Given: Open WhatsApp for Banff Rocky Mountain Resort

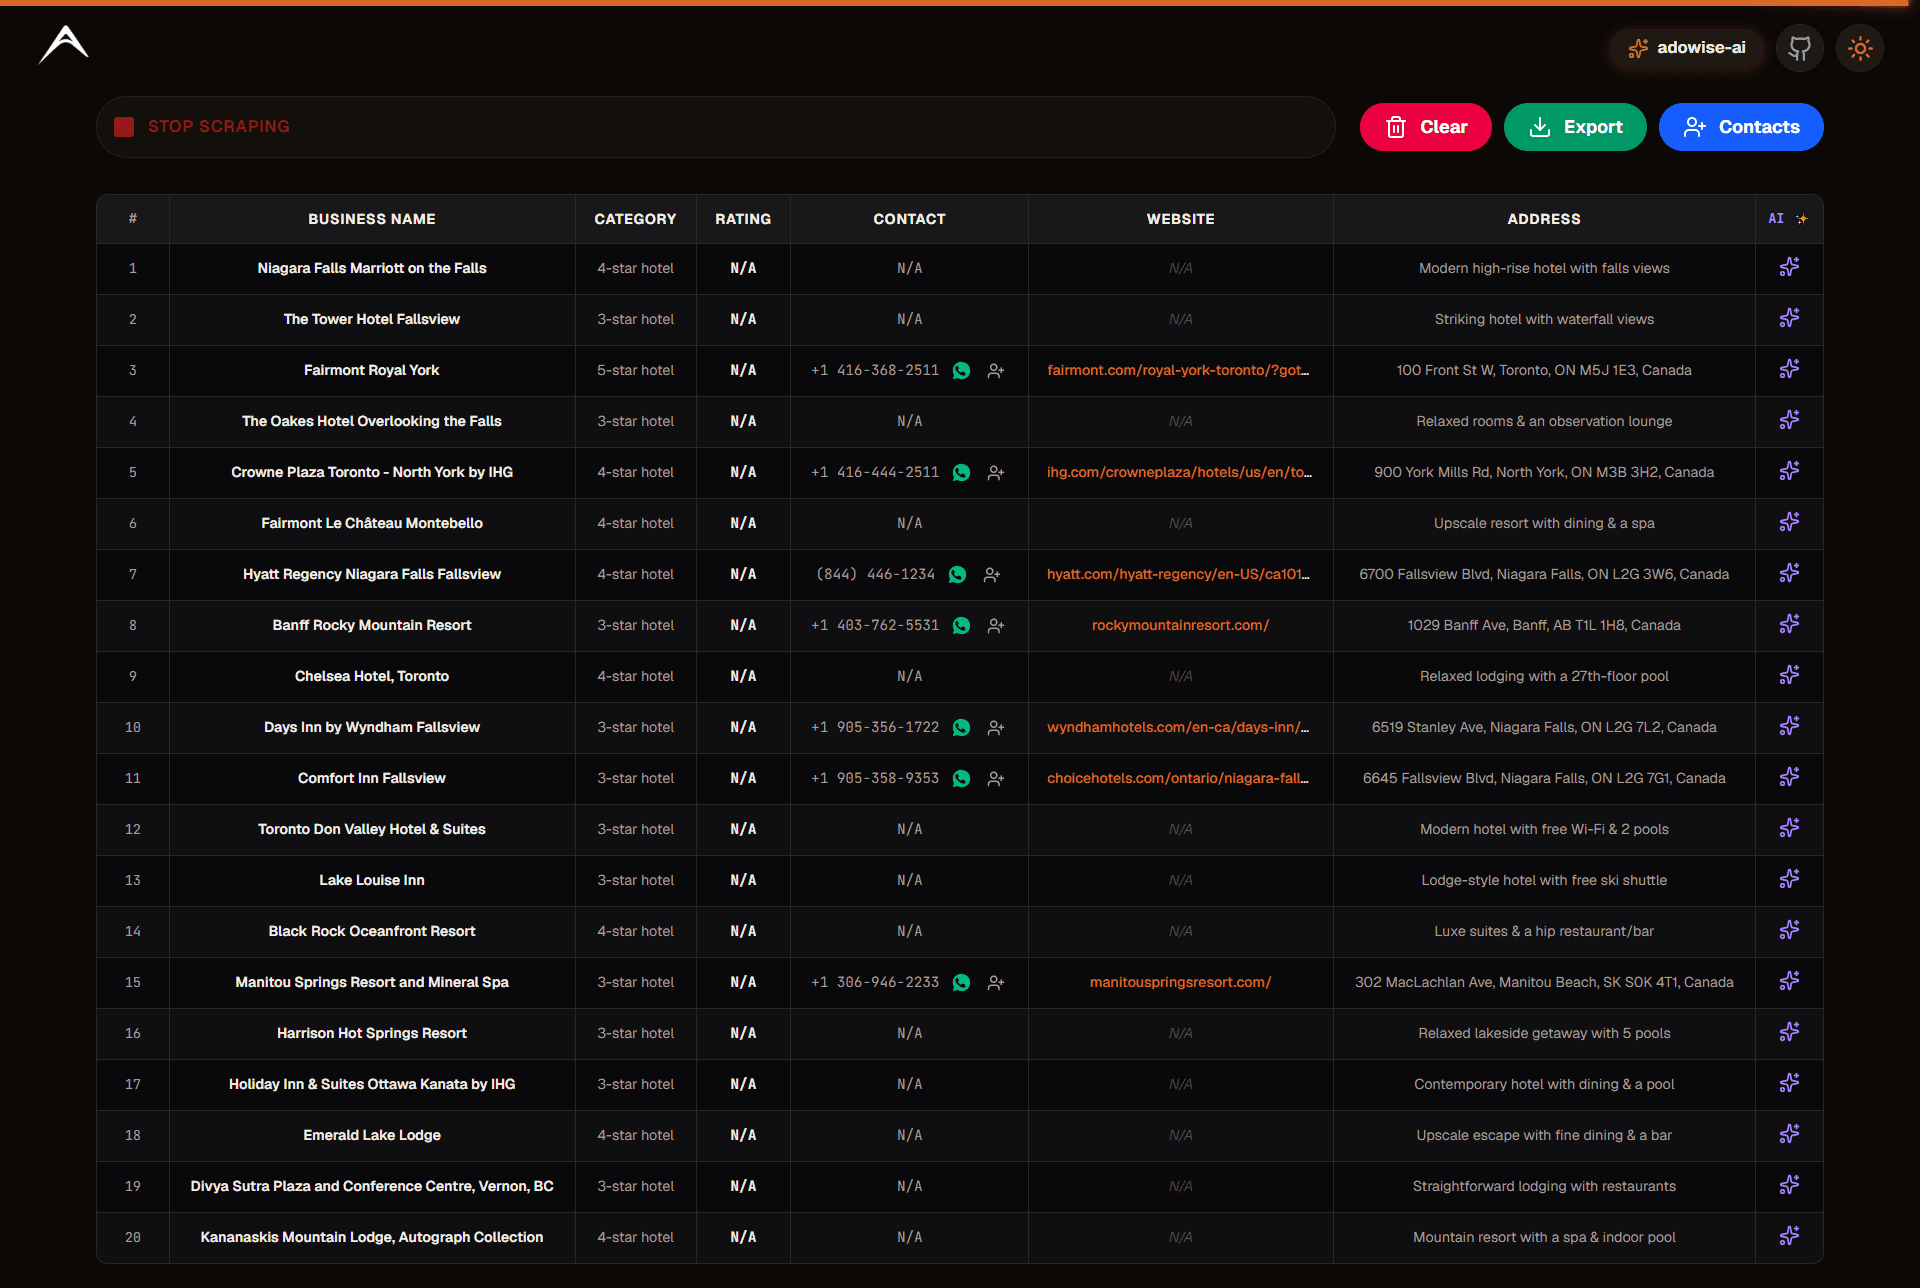Looking at the screenshot, I should coord(961,625).
